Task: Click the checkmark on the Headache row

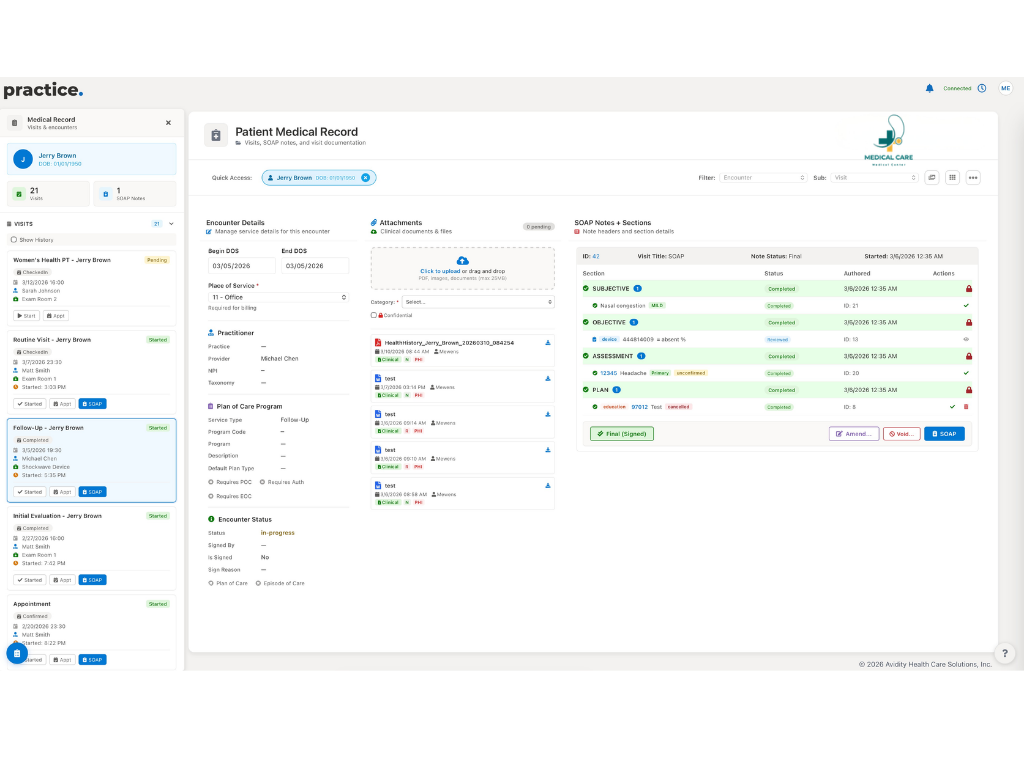Action: 966,373
